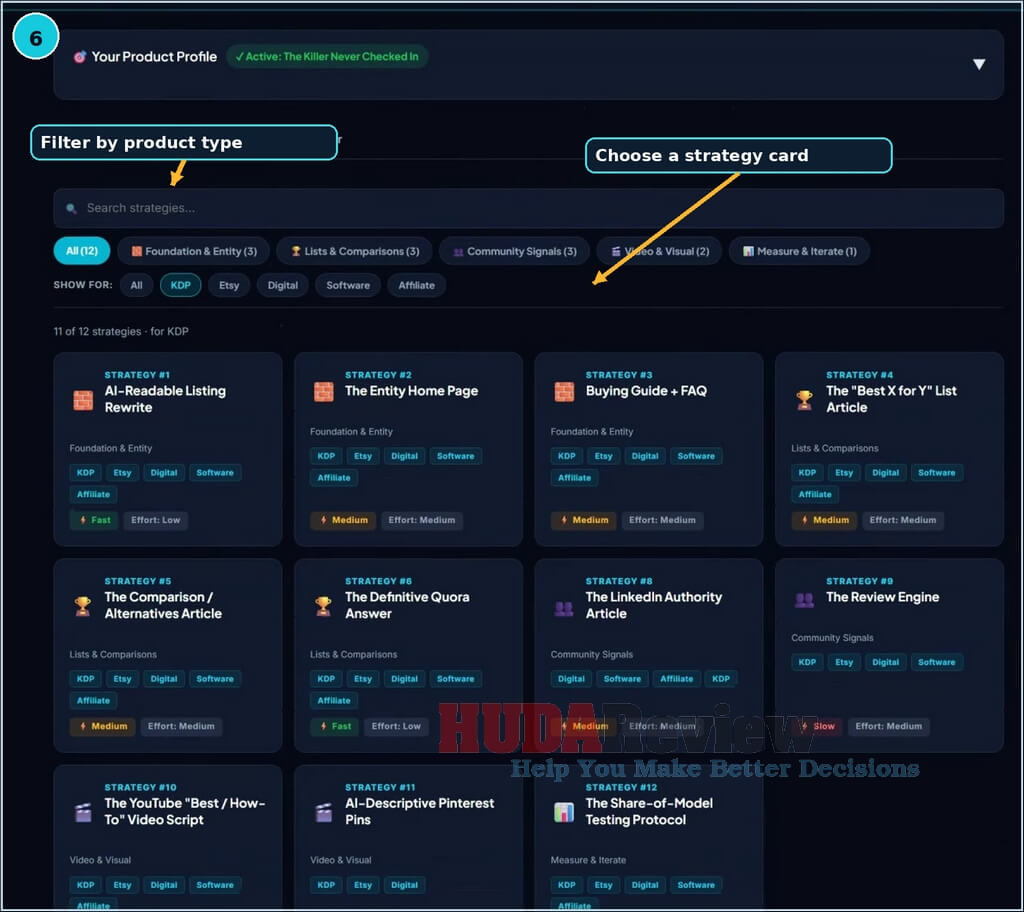Click the Search strategies input field

[528, 208]
